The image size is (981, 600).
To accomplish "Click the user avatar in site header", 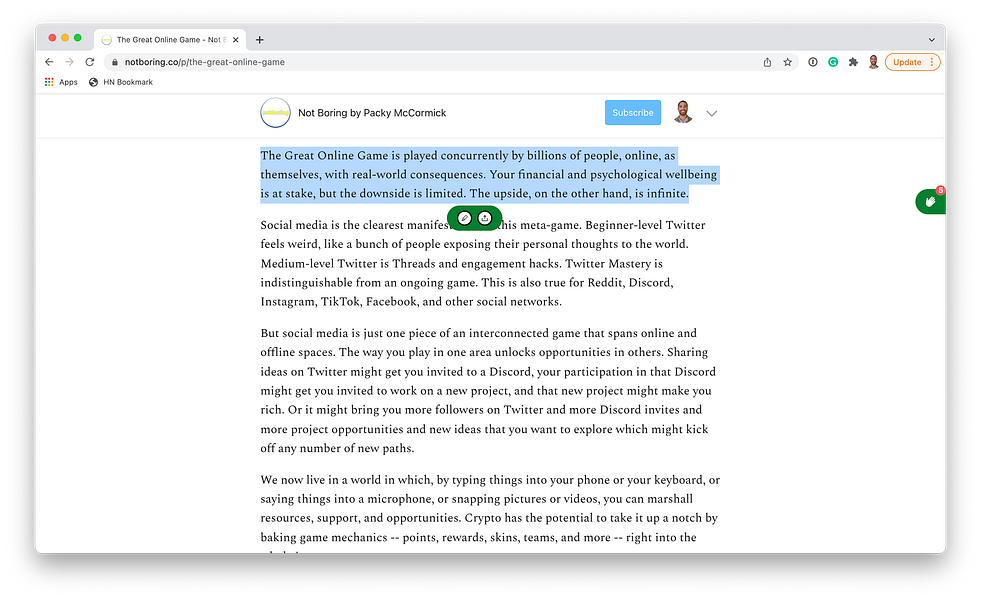I will 683,112.
